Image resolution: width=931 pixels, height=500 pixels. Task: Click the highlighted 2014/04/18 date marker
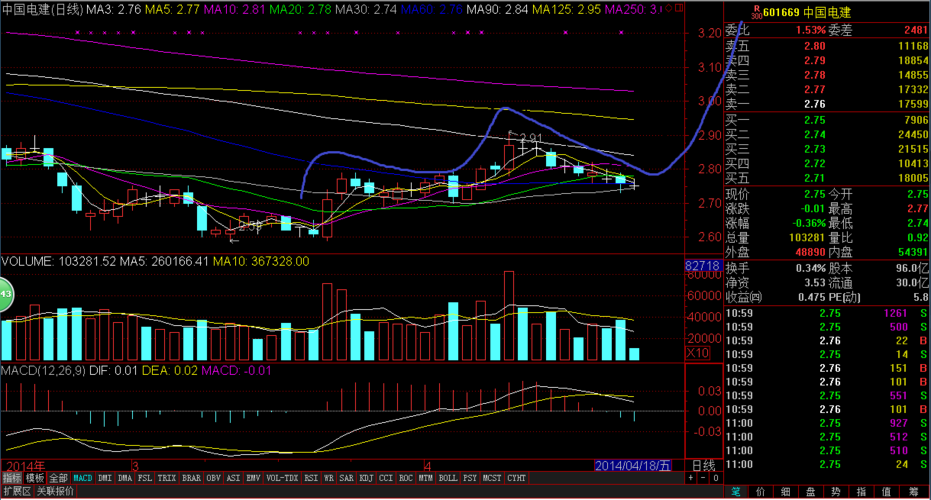633,466
